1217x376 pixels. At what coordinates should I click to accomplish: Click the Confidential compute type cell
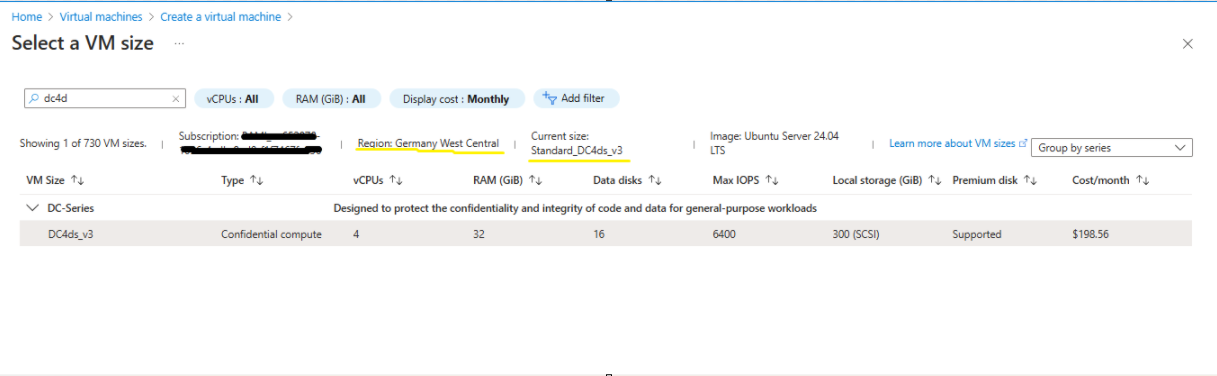click(271, 234)
